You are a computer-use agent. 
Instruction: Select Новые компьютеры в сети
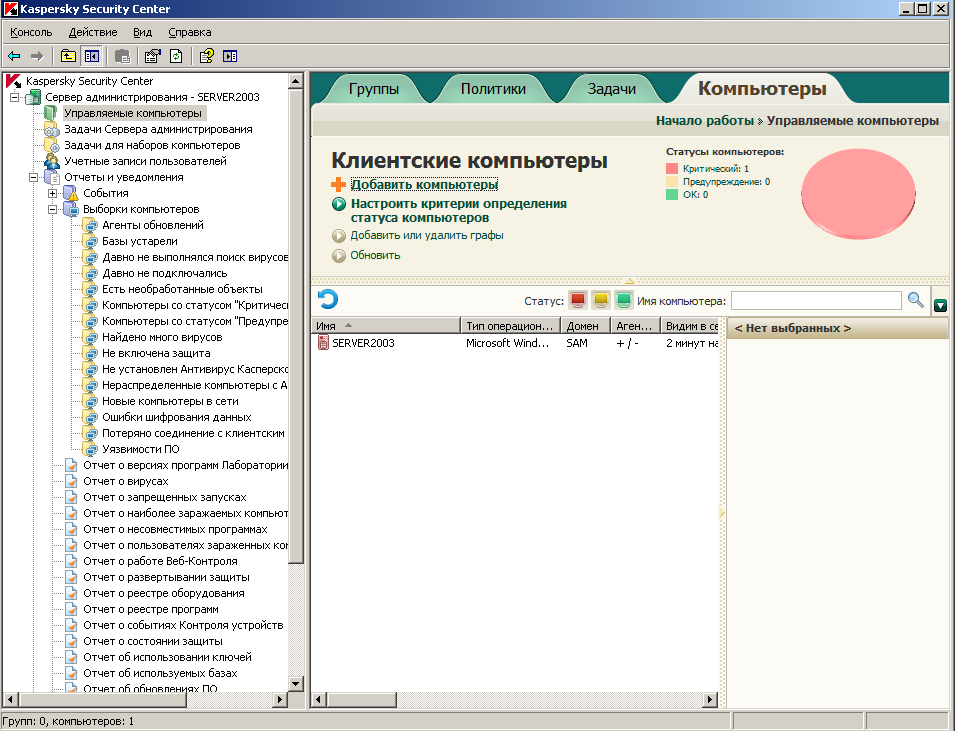(170, 401)
